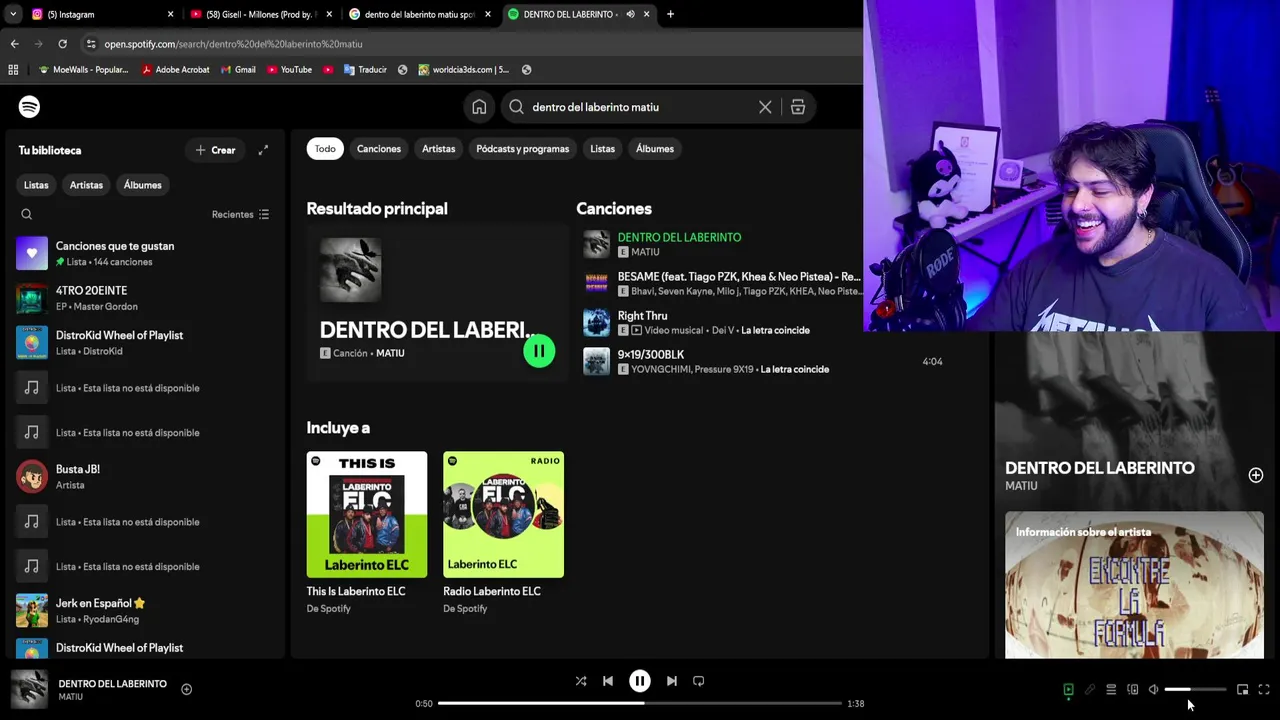Filter library by Artistas

[86, 185]
